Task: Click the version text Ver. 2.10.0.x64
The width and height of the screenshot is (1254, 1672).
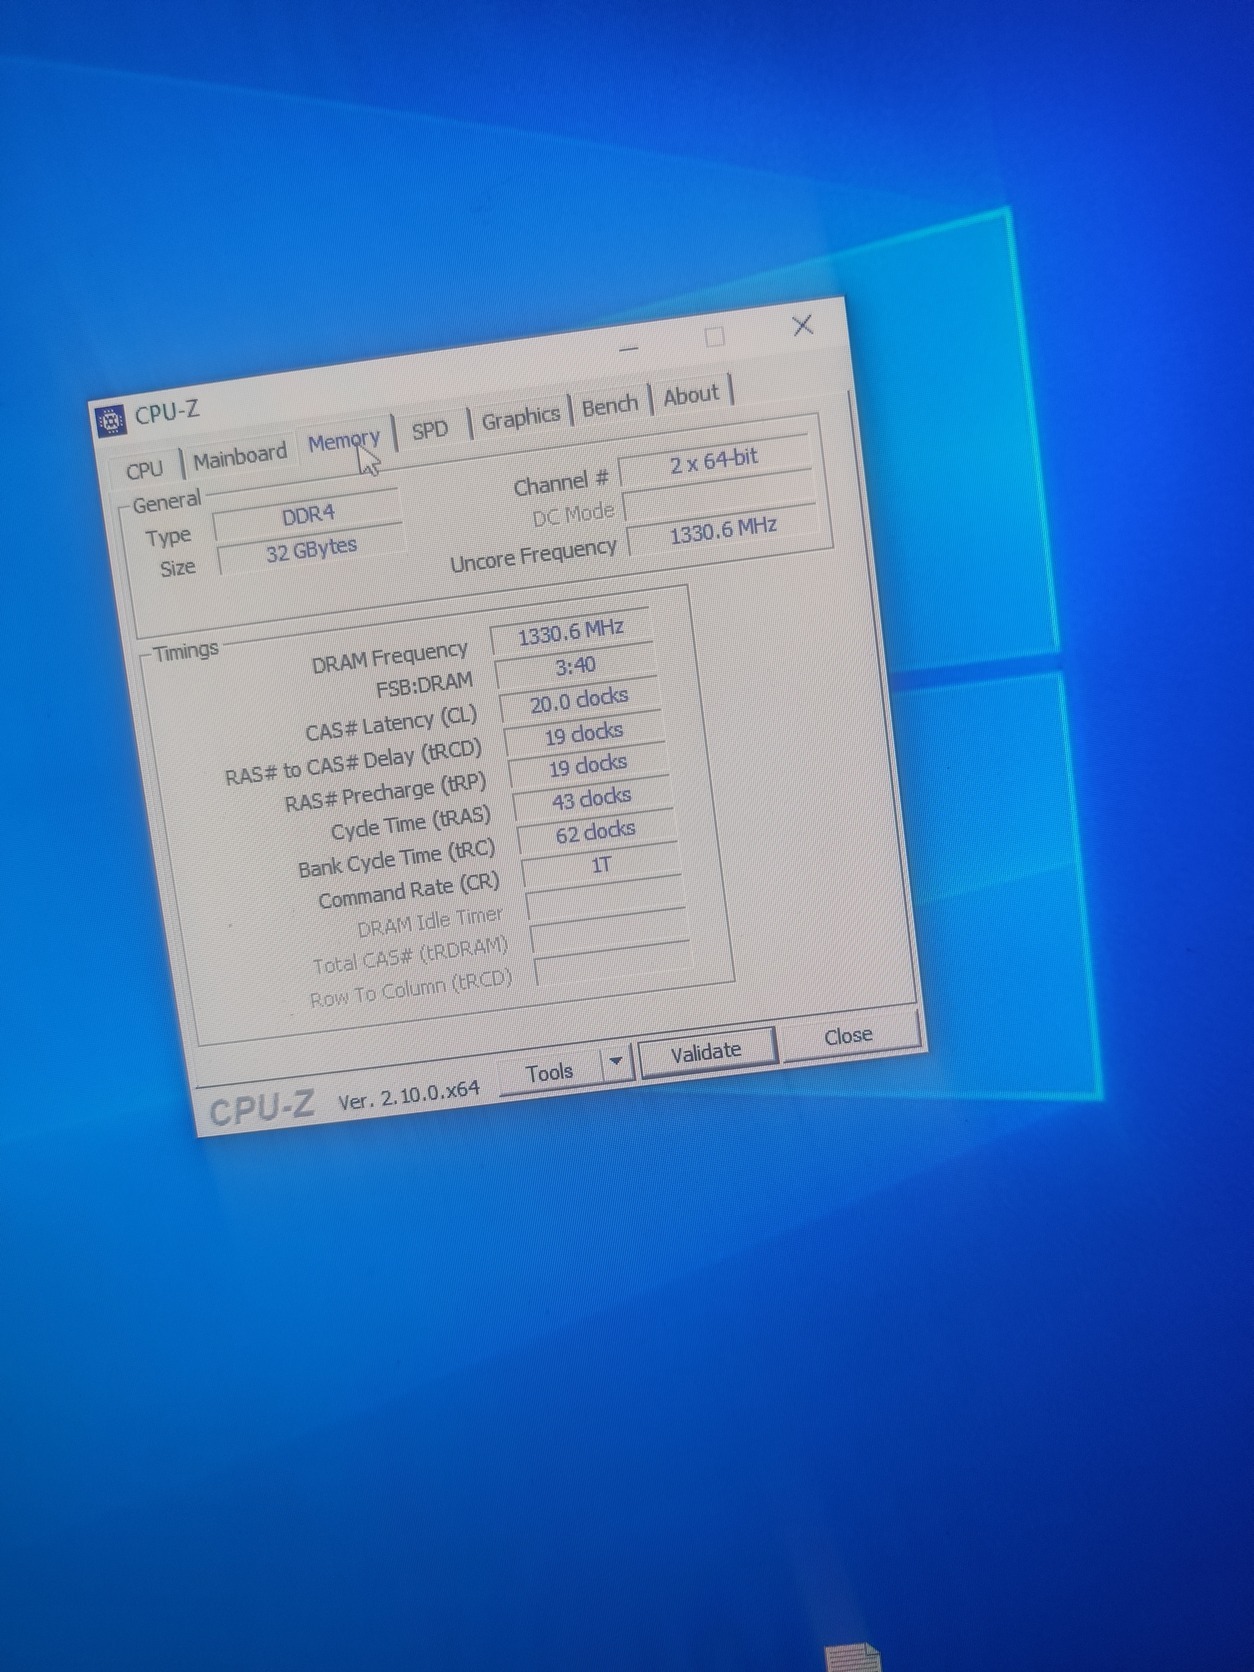Action: 409,1096
